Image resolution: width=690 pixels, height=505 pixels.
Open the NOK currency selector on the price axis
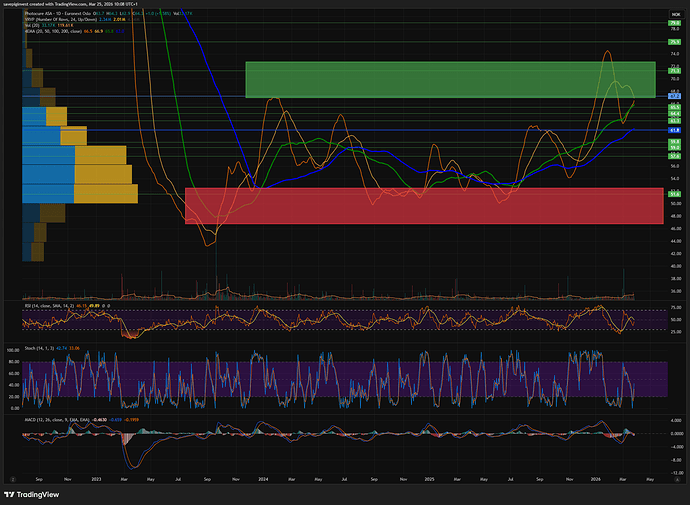pyautogui.click(x=674, y=15)
